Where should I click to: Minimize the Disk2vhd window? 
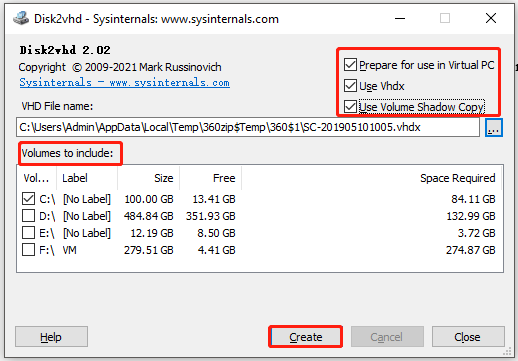click(x=400, y=18)
